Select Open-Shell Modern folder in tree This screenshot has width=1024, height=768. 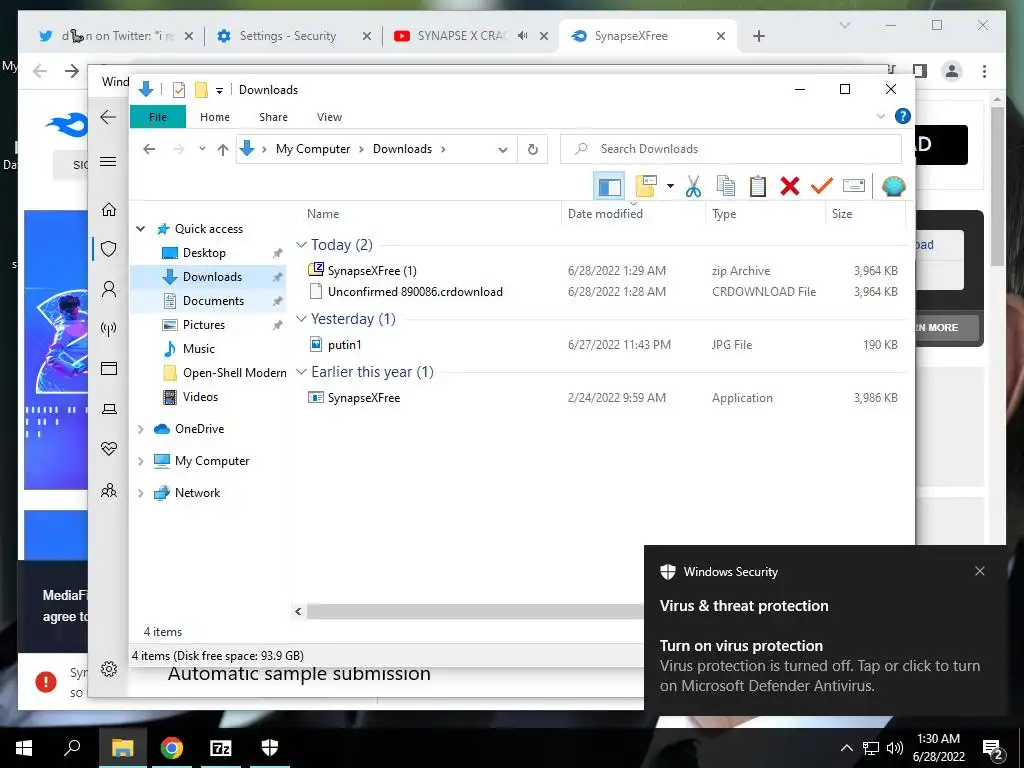click(x=234, y=373)
